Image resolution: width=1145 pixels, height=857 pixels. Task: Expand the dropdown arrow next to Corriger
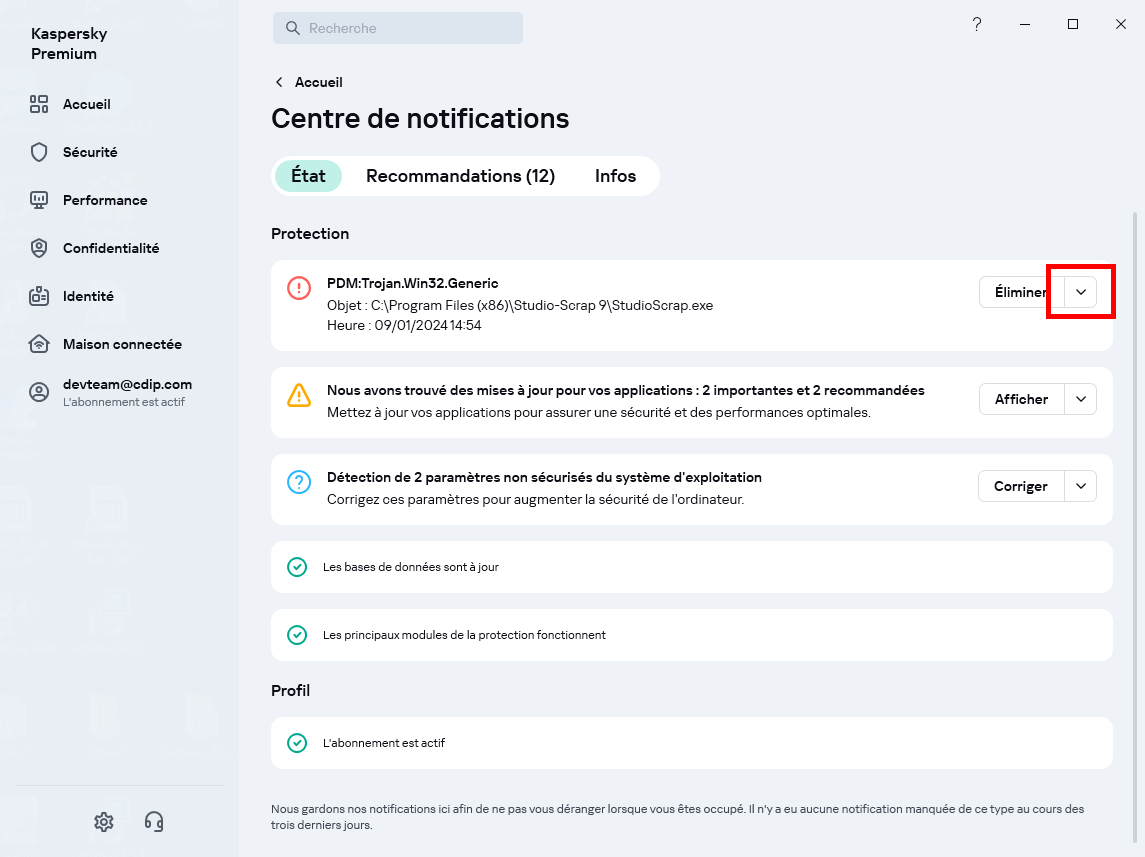click(x=1081, y=486)
